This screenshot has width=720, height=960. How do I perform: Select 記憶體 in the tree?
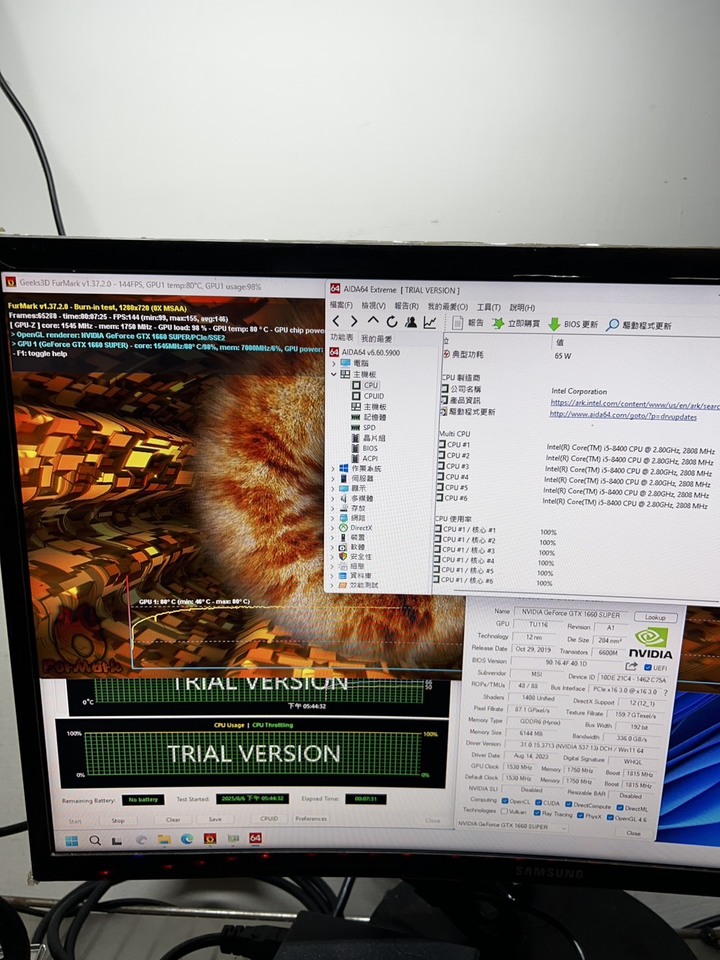[x=369, y=417]
